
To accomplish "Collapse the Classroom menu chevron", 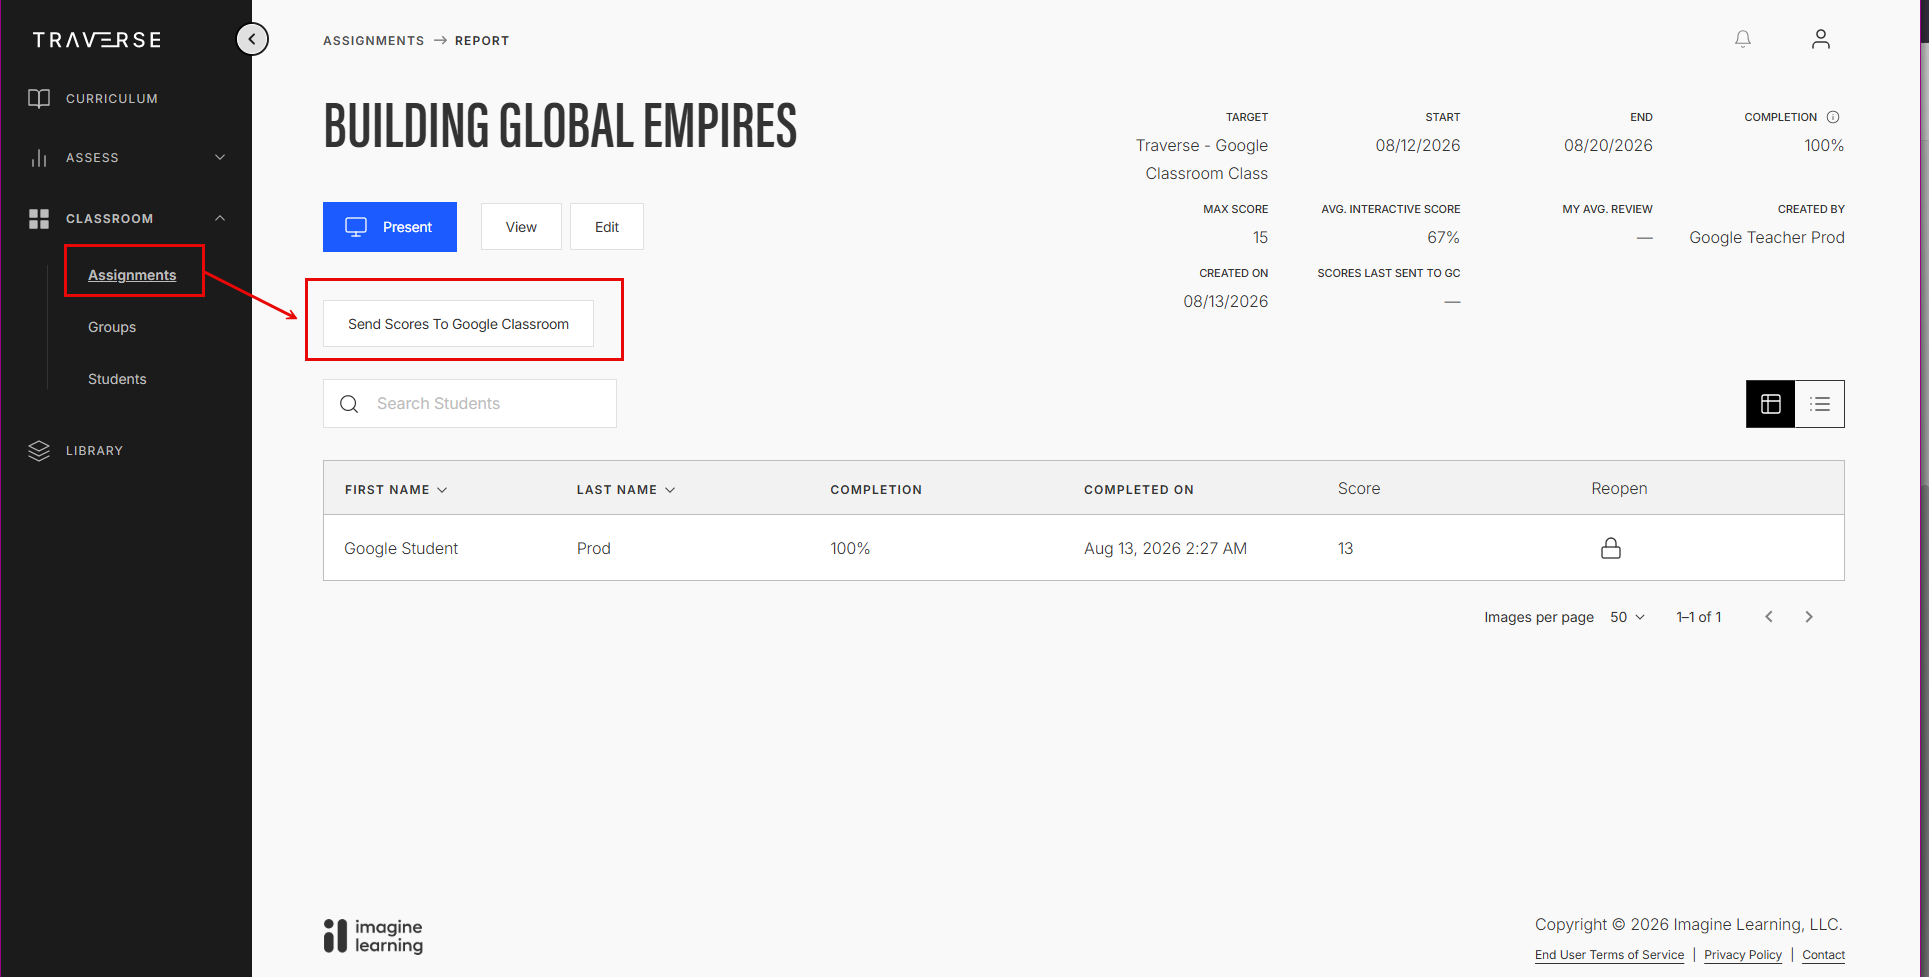I will 220,218.
